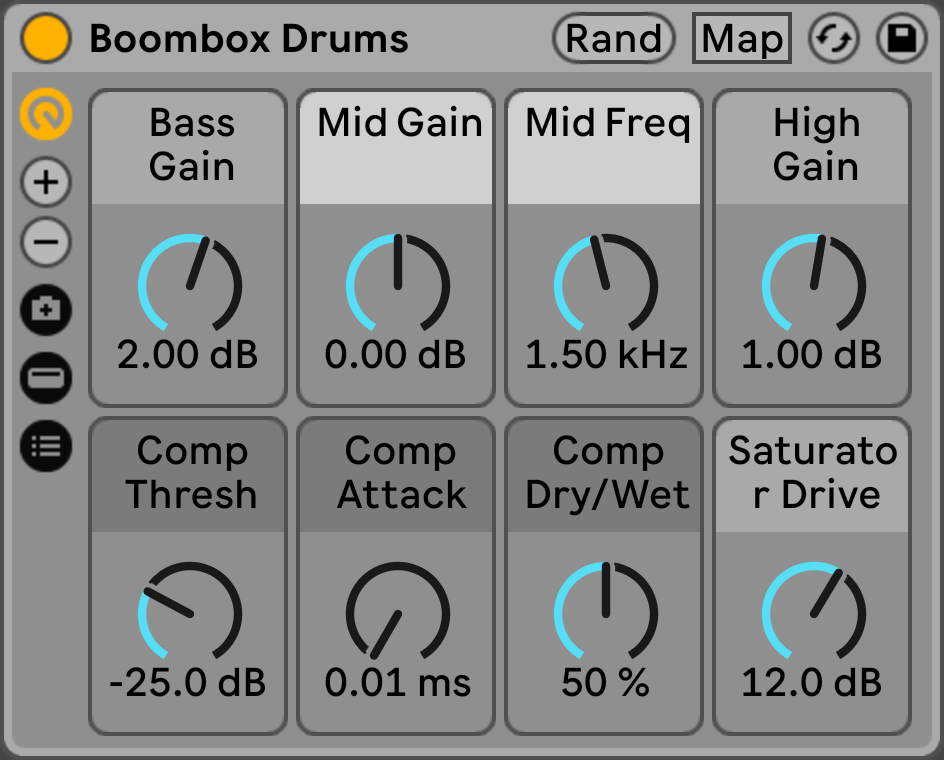Rename the rack by clicking Boombox Drums title
The image size is (944, 760).
[x=249, y=40]
